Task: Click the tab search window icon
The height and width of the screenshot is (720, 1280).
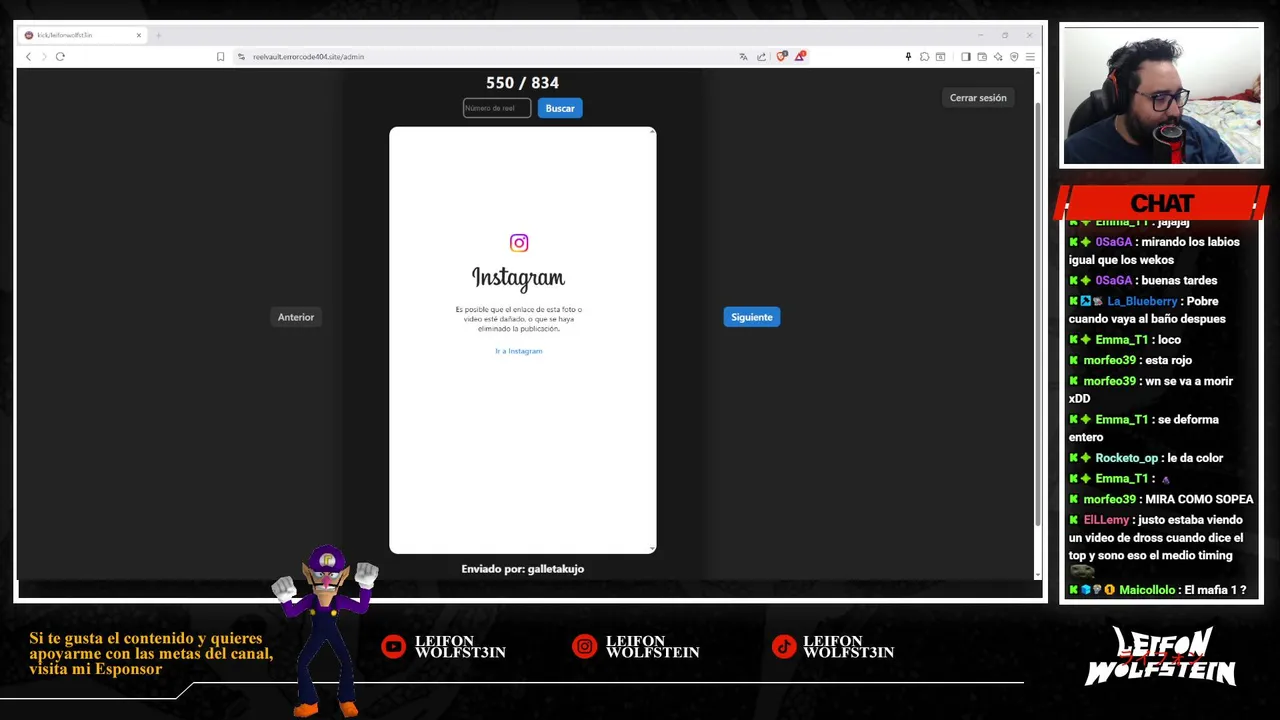Action: pos(940,57)
